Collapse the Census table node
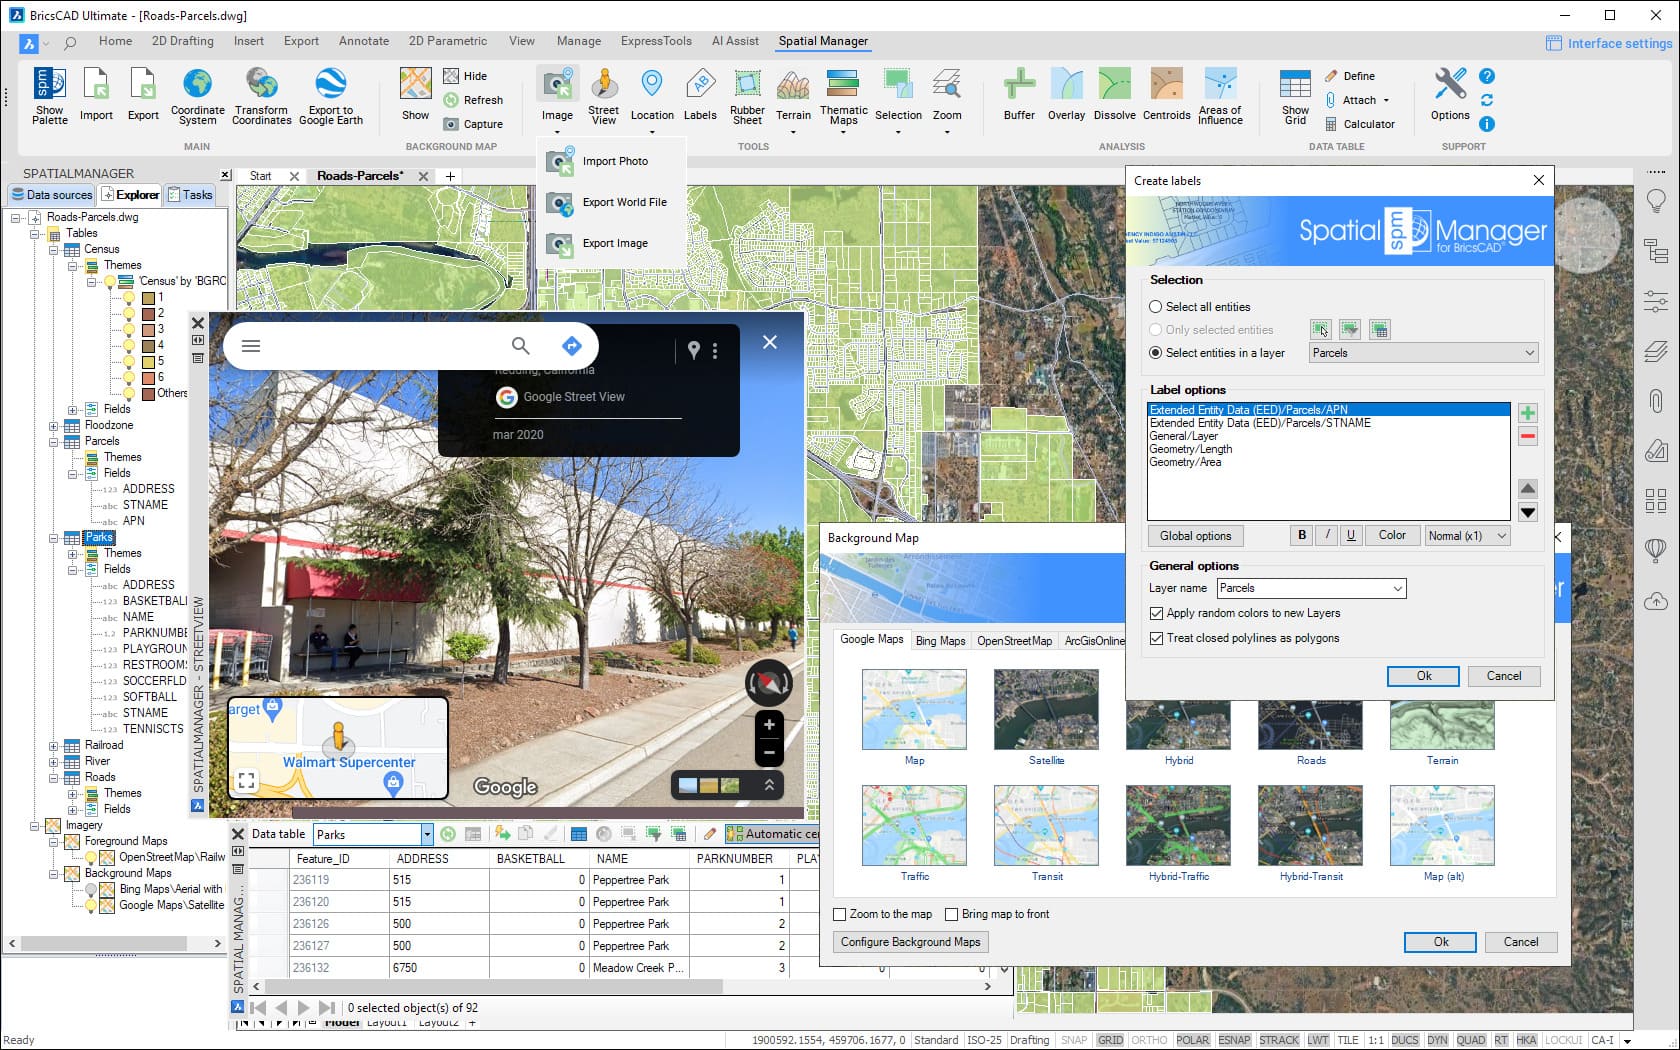The image size is (1680, 1050). click(x=54, y=249)
